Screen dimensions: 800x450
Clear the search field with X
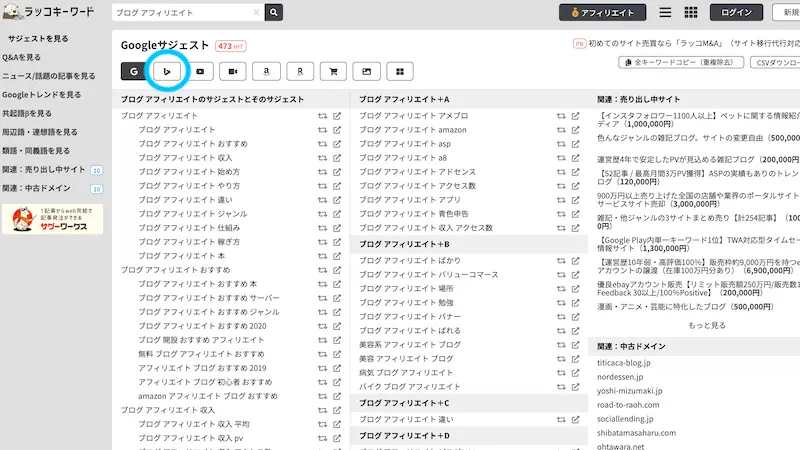point(256,12)
